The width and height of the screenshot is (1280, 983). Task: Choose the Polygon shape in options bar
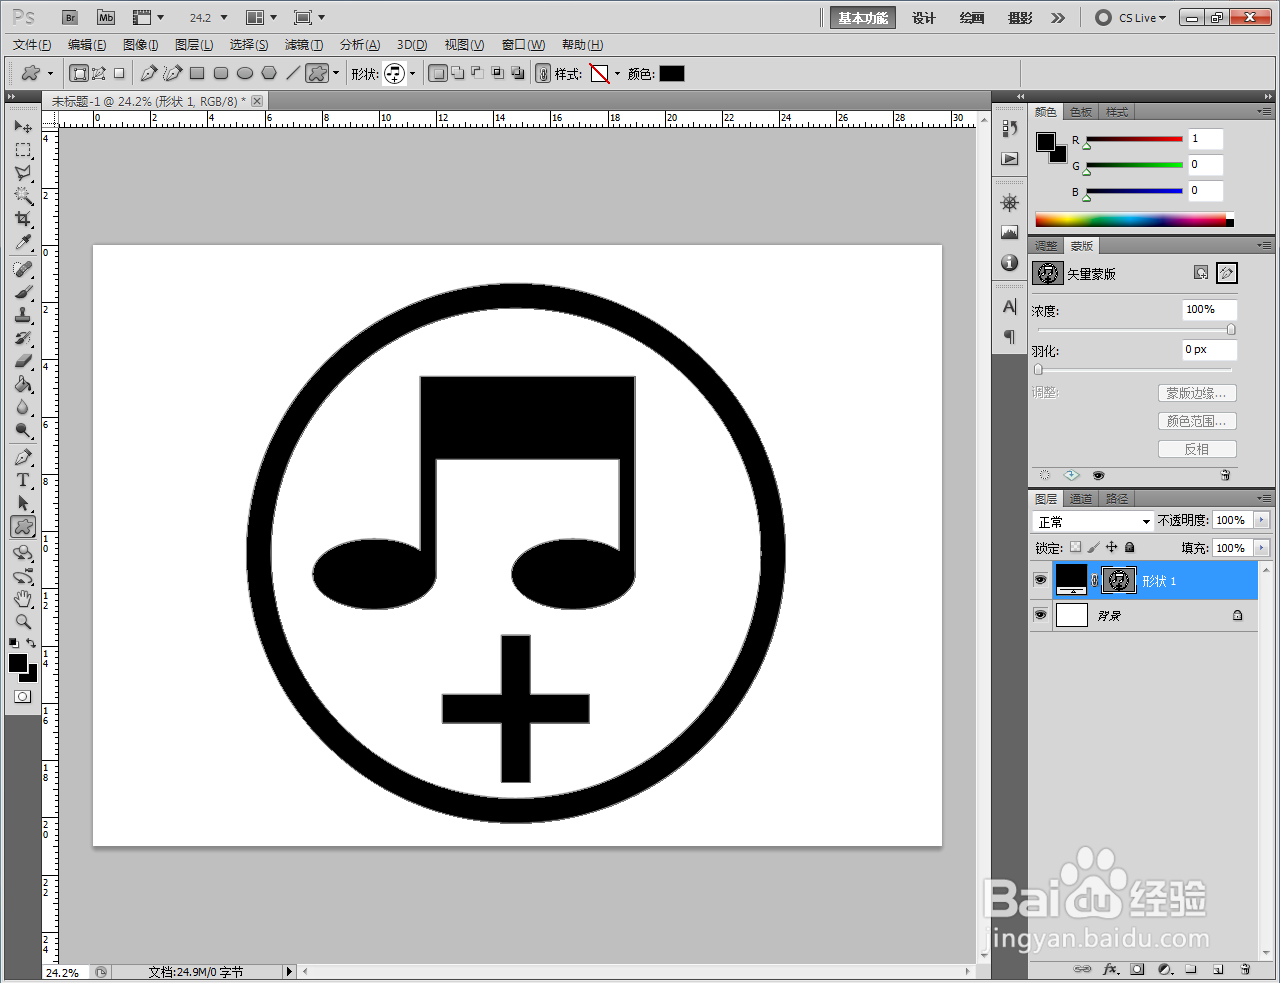coord(269,73)
